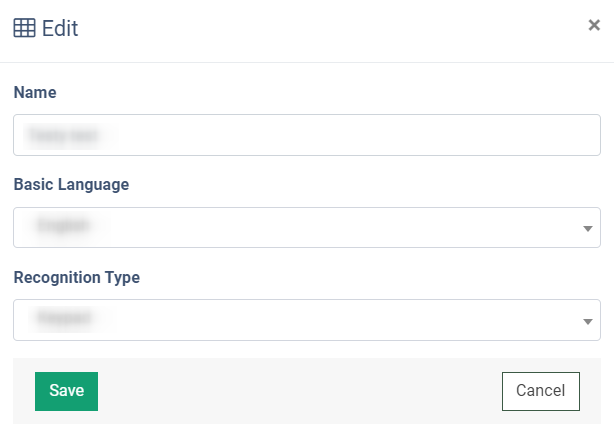Click the blurred selected Recognition Type value
Image resolution: width=614 pixels, height=431 pixels.
click(x=64, y=318)
